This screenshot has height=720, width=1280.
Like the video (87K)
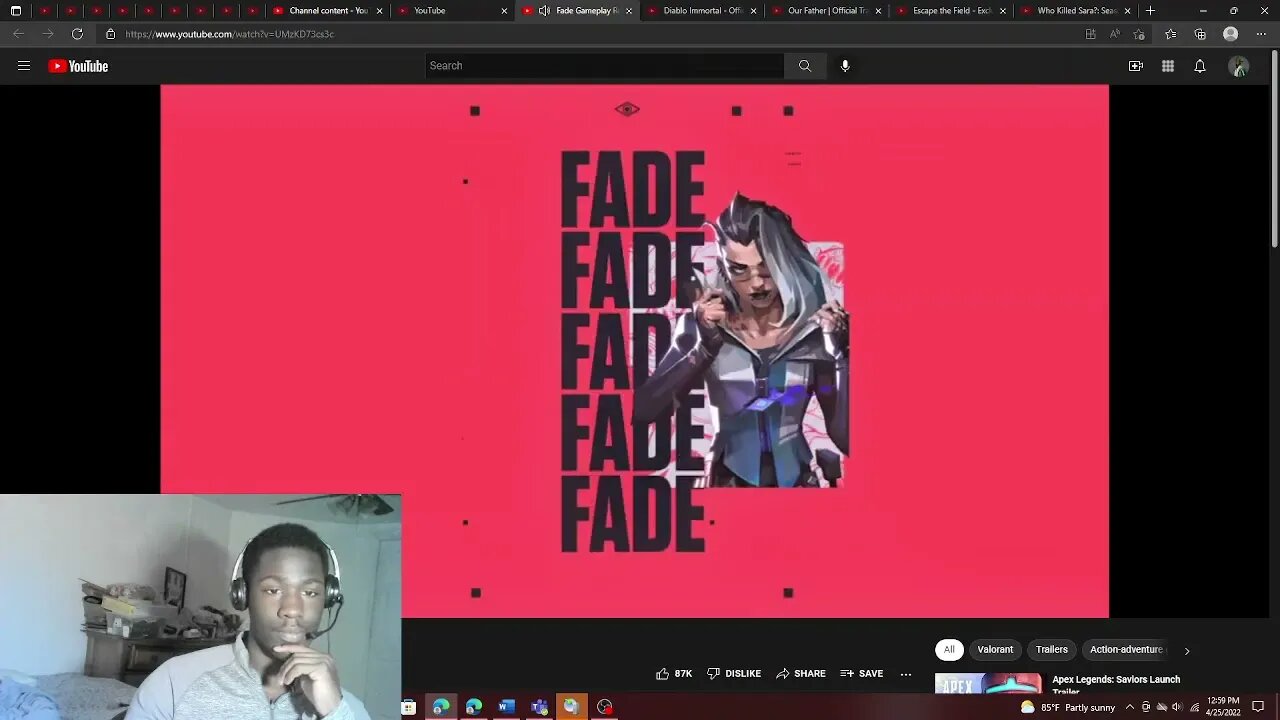[x=674, y=674]
